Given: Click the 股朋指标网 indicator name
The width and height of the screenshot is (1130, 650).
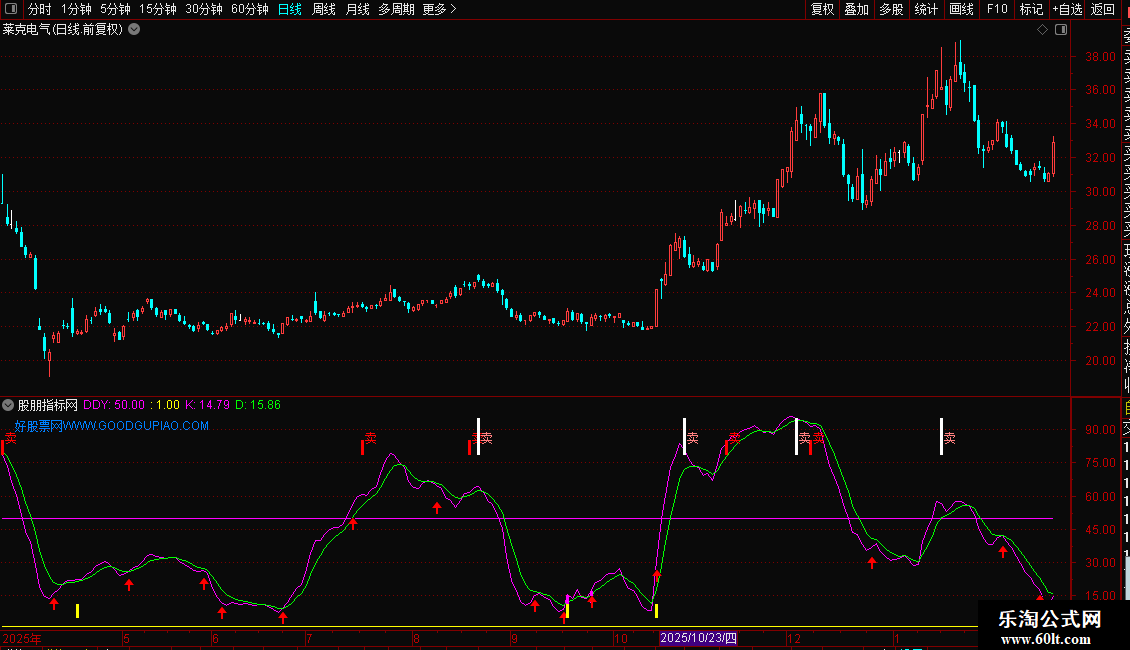Looking at the screenshot, I should click(48, 405).
